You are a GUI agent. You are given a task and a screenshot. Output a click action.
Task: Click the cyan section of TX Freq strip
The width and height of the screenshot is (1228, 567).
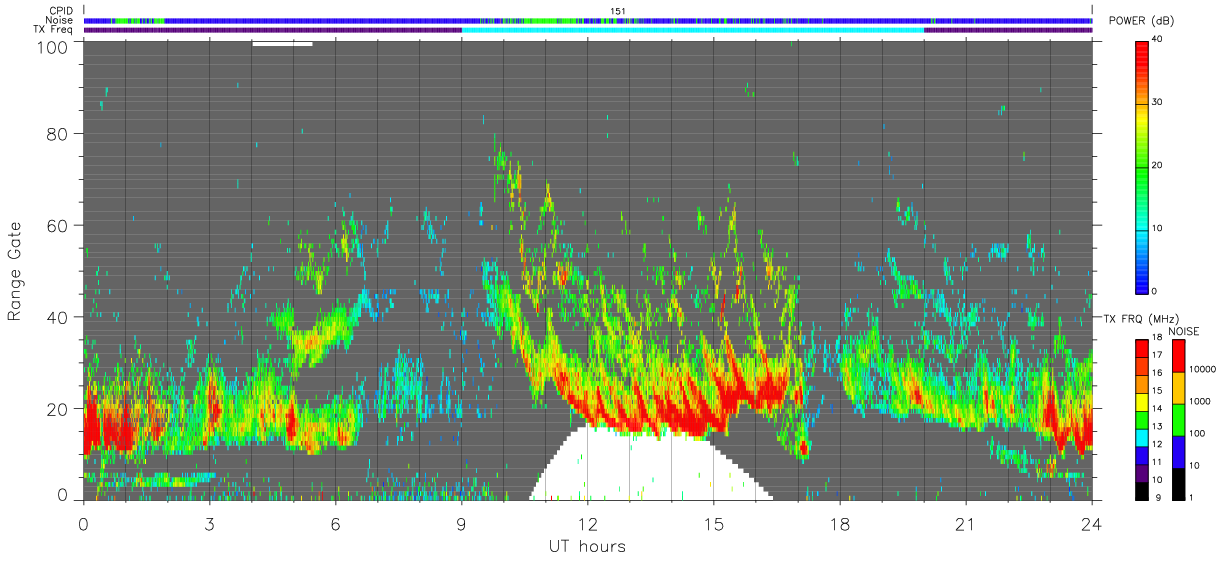693,30
